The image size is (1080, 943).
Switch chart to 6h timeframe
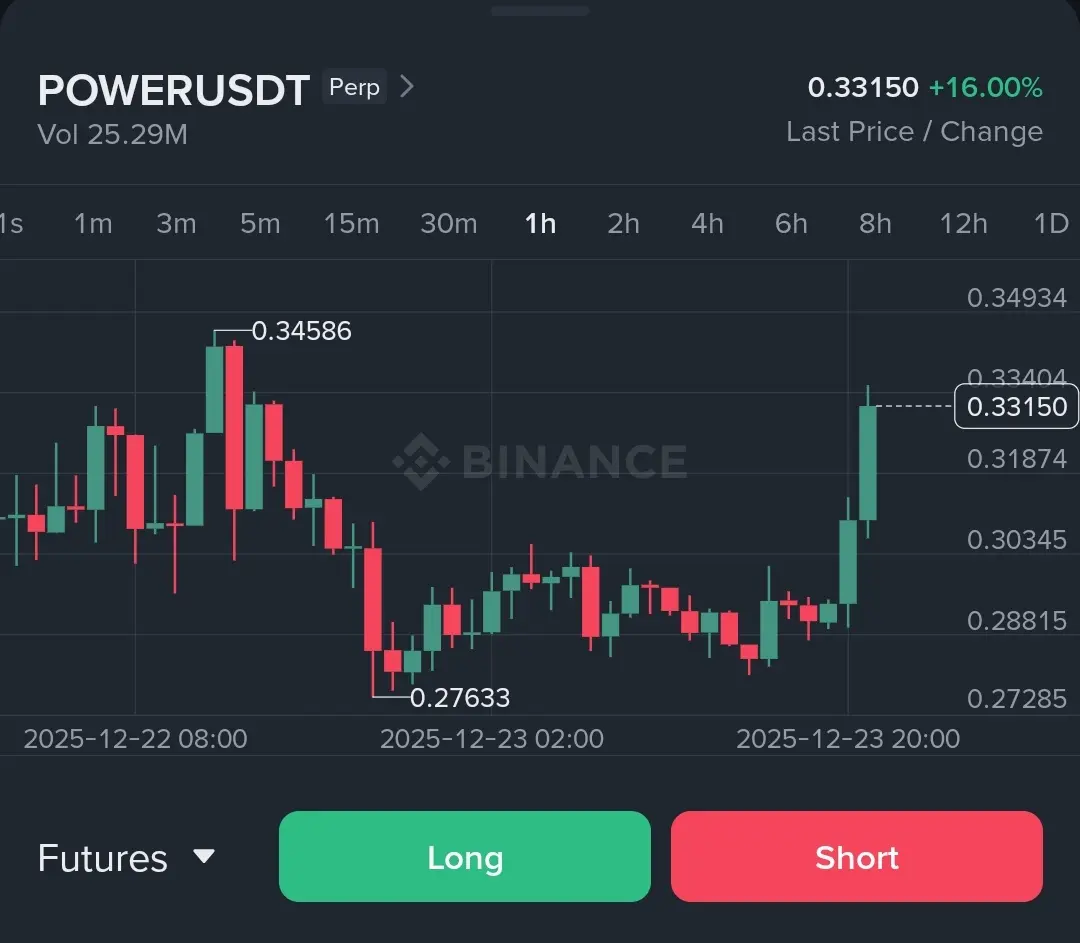click(x=791, y=223)
